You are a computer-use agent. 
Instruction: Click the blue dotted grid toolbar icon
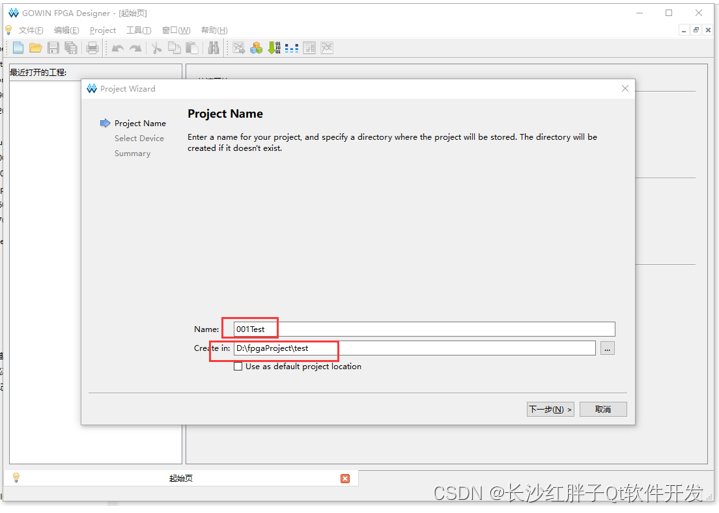pyautogui.click(x=292, y=48)
